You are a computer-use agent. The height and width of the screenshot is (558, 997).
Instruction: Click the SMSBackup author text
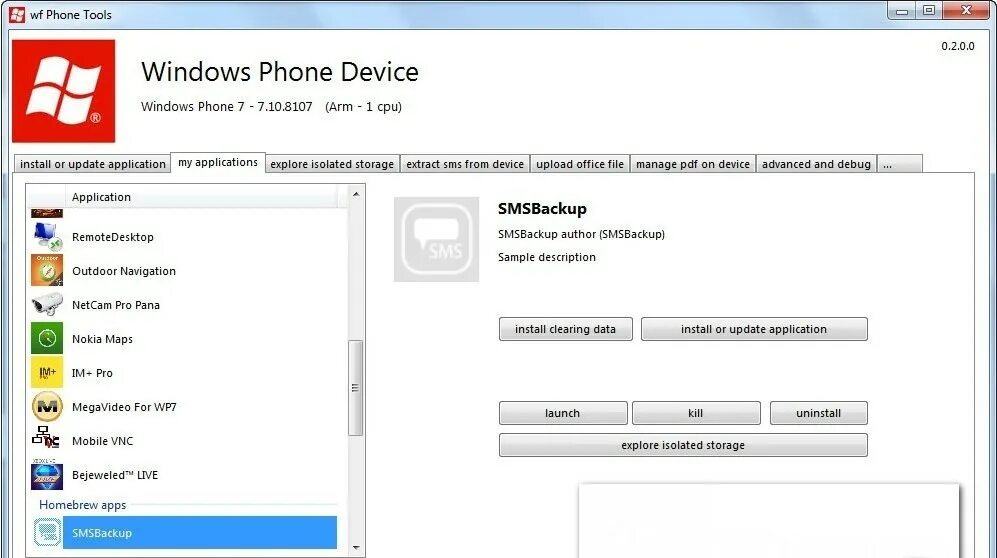click(x=581, y=234)
